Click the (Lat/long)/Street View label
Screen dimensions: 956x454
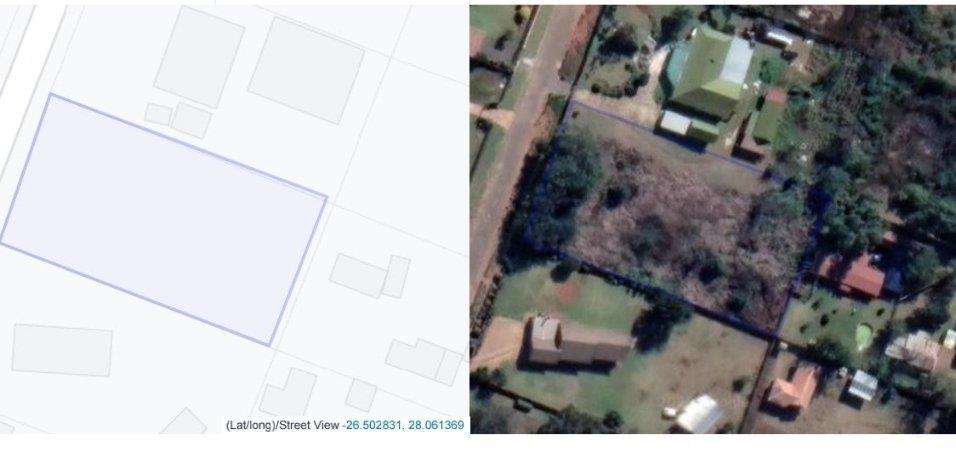(x=284, y=425)
